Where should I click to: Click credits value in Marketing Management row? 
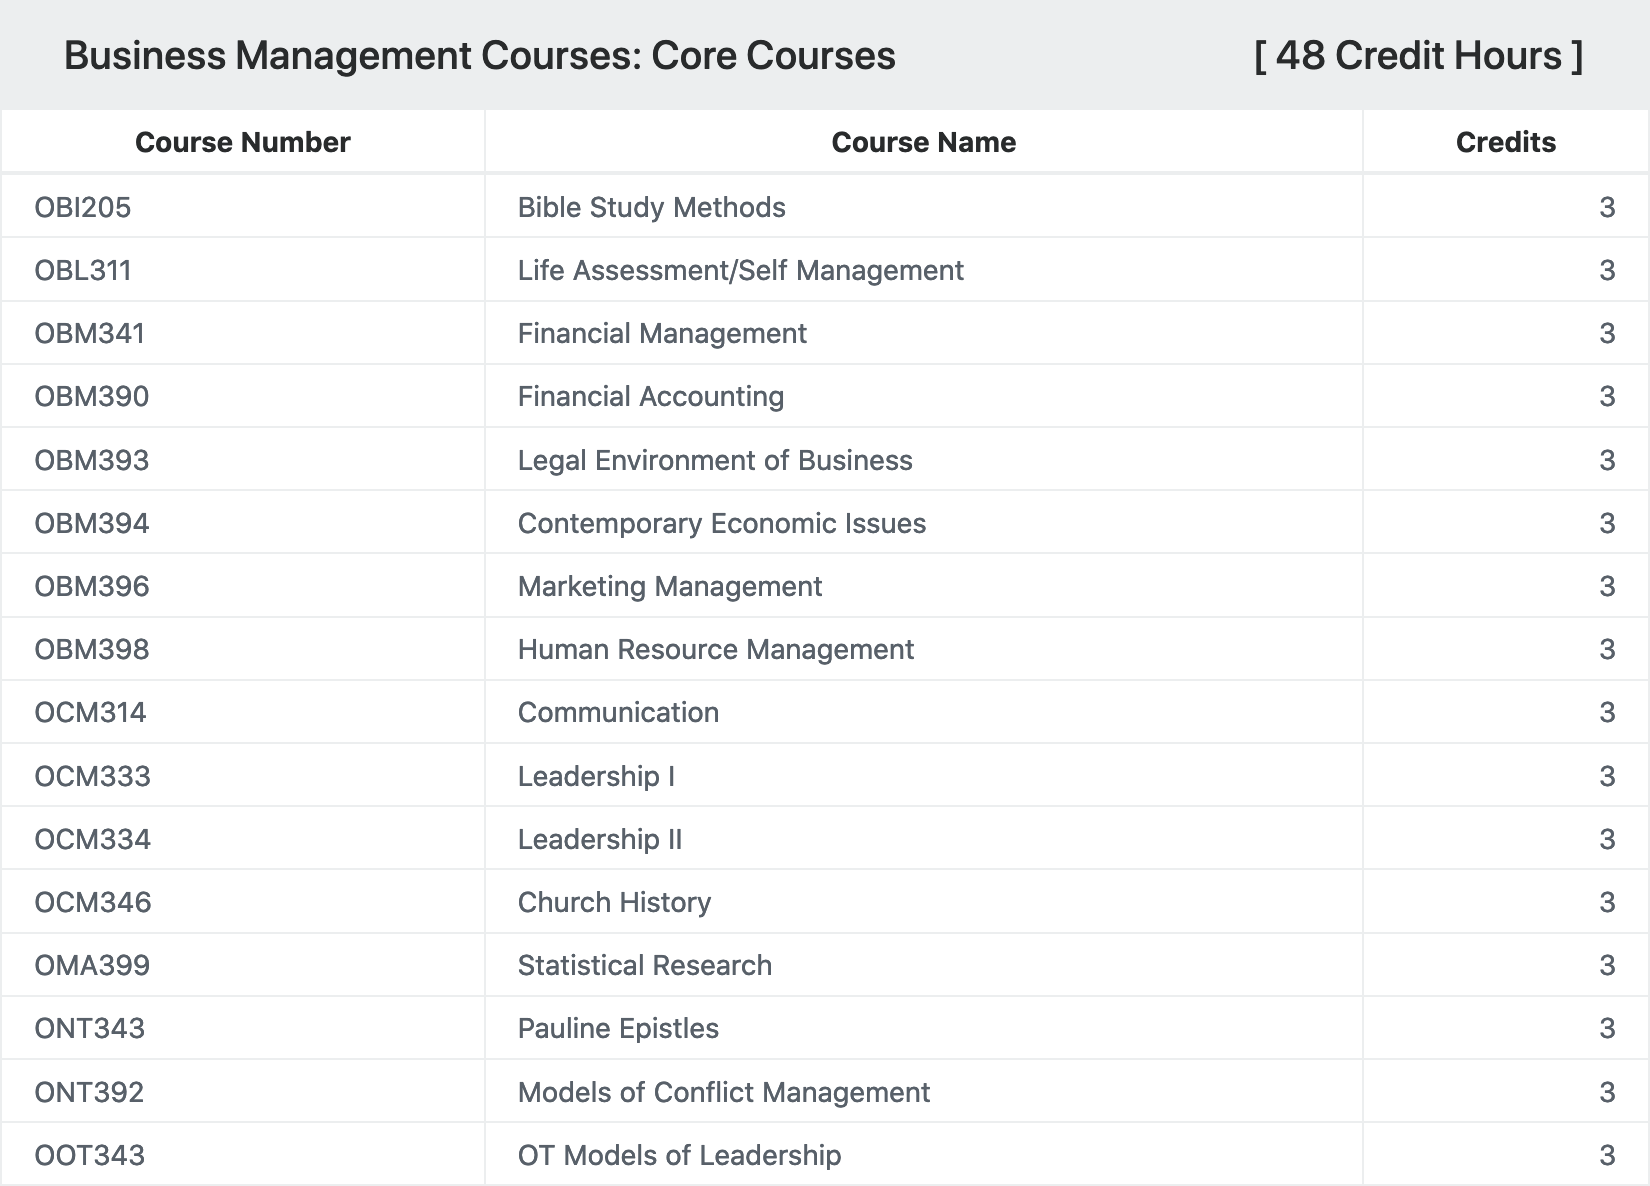(x=1607, y=586)
